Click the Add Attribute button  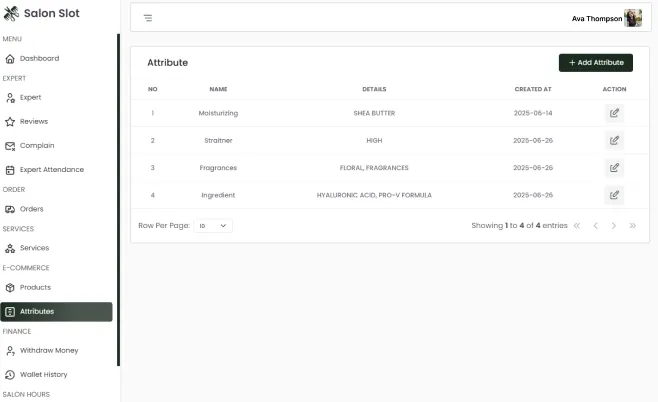(595, 63)
